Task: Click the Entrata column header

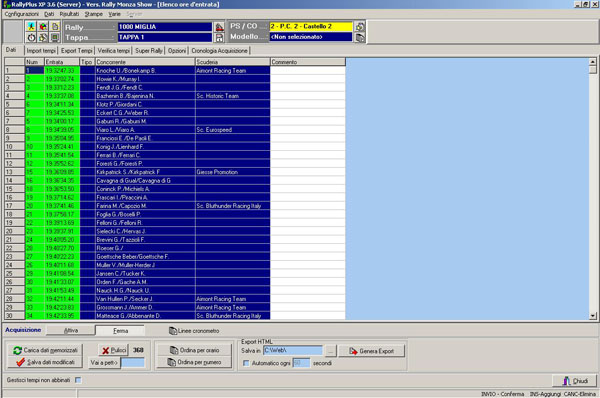Action: 62,62
